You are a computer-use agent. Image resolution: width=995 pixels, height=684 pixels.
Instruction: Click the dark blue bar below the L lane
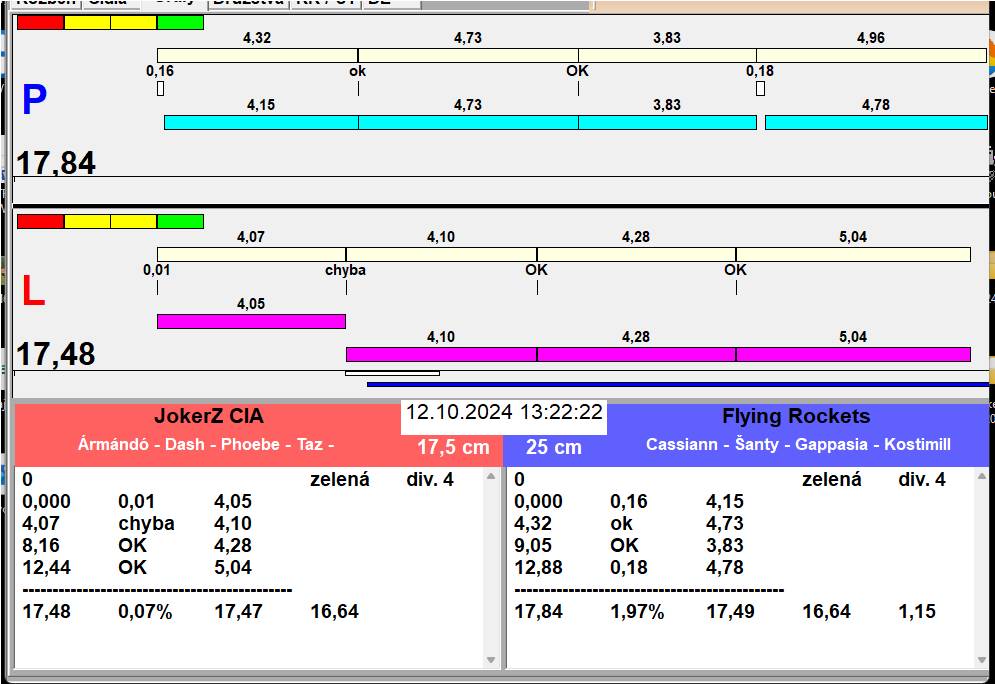coord(678,385)
